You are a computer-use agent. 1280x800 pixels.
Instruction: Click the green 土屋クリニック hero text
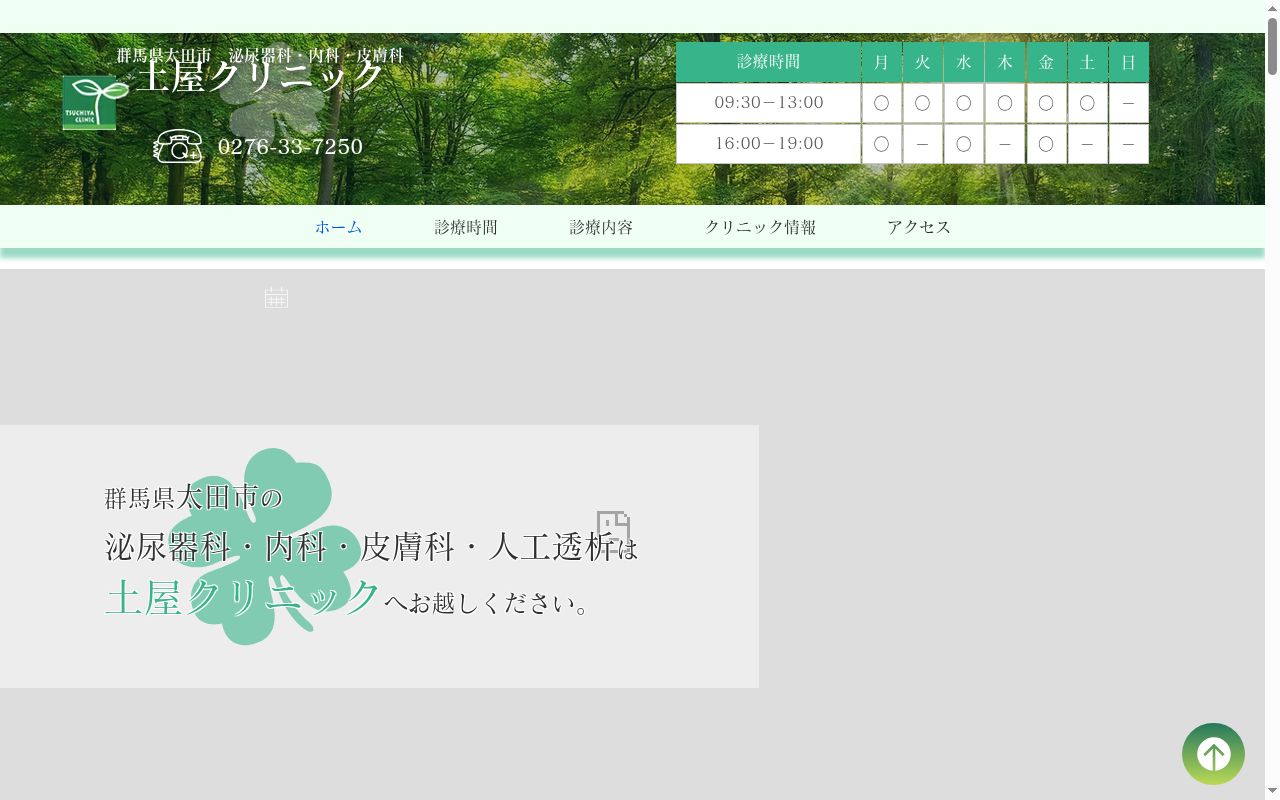(243, 598)
